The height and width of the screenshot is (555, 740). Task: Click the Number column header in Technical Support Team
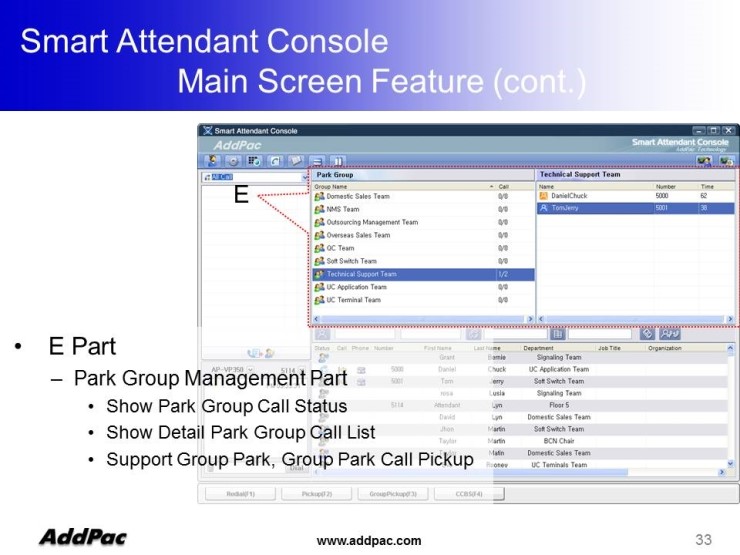coord(676,186)
